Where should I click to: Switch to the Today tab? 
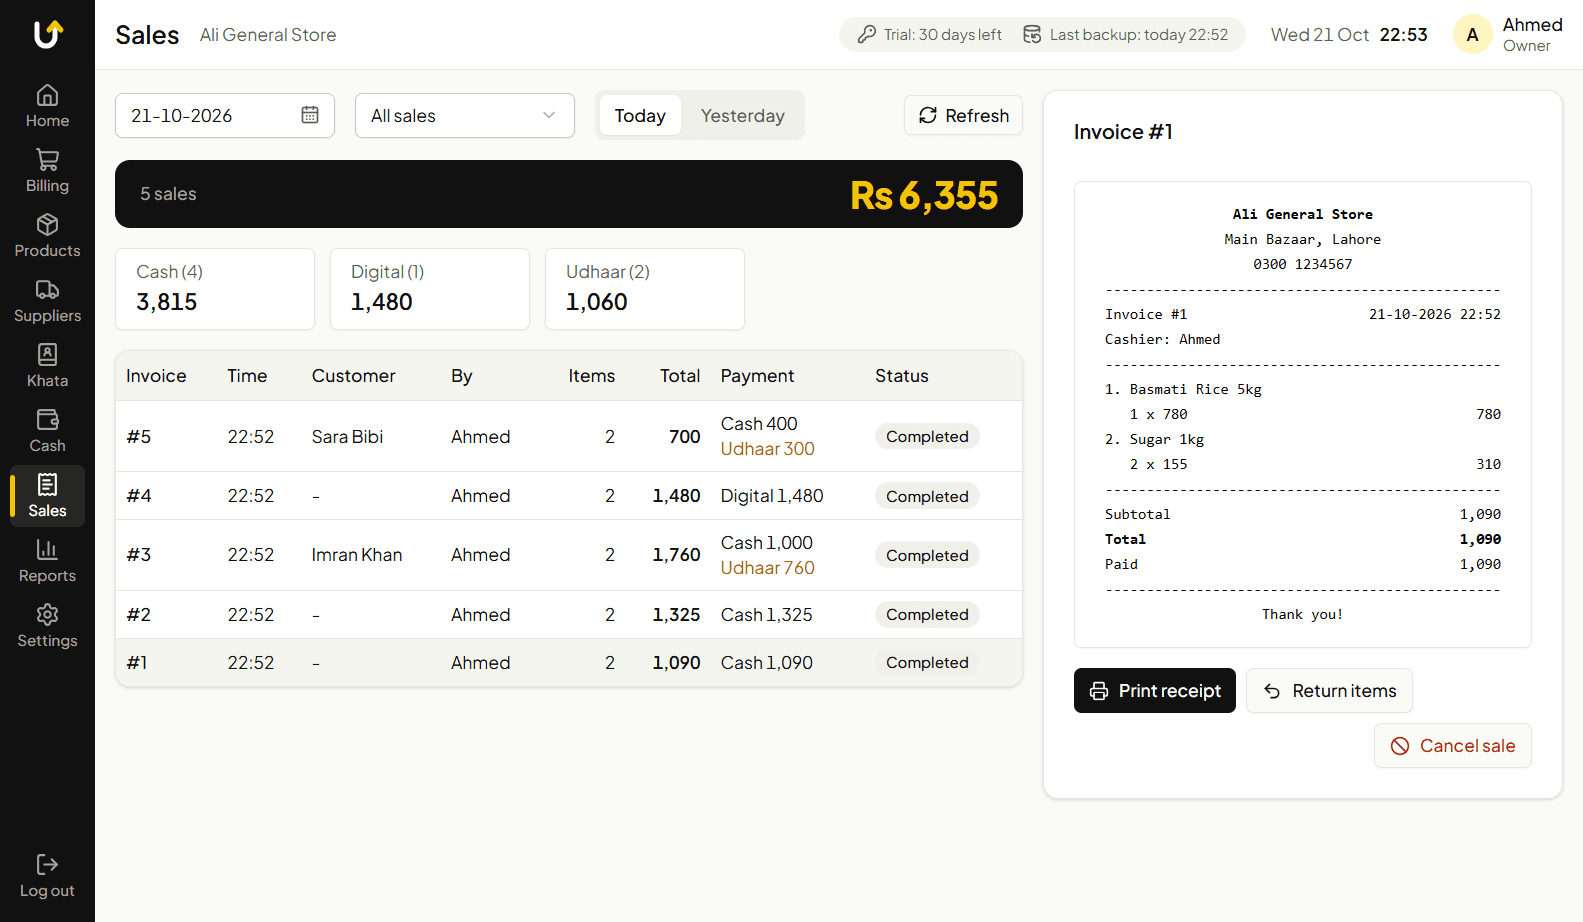point(640,115)
